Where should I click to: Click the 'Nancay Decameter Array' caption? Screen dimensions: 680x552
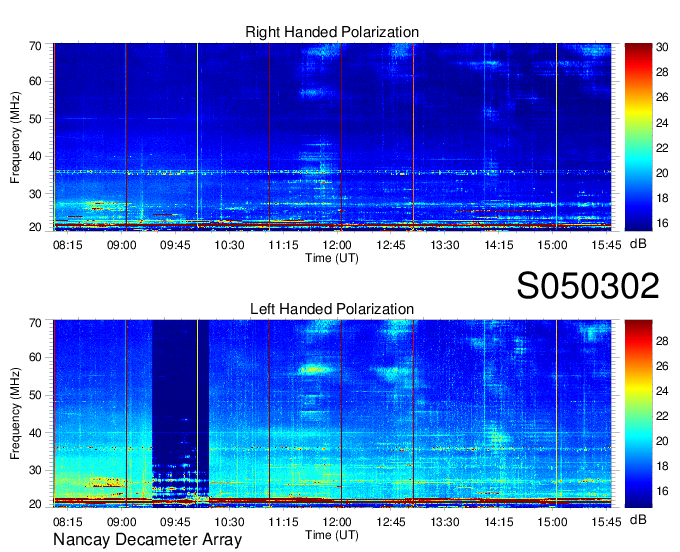click(147, 539)
